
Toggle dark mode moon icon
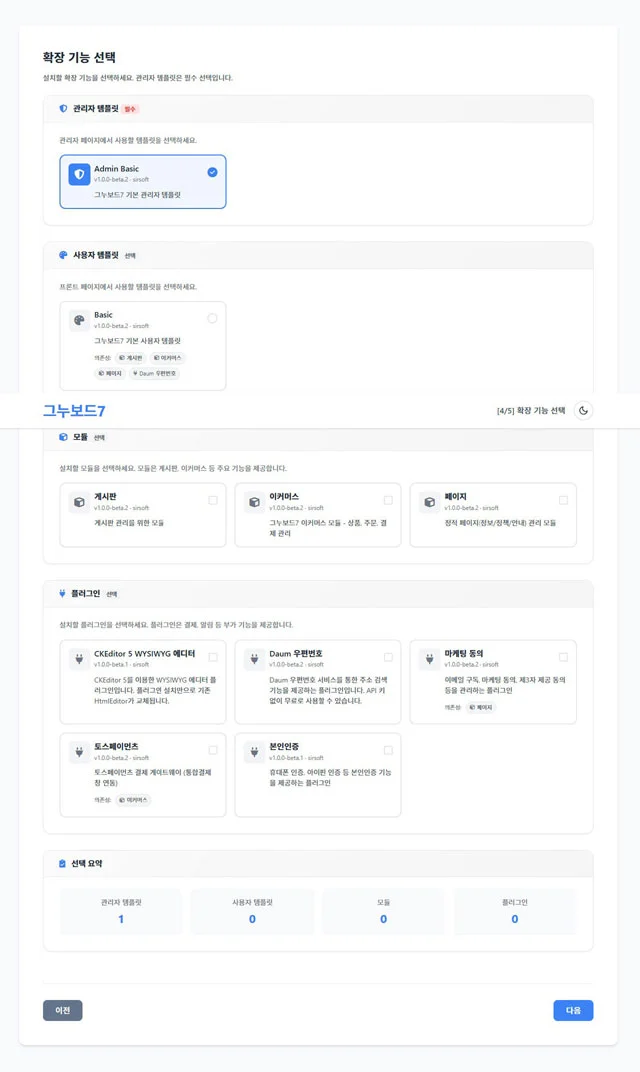tap(583, 411)
